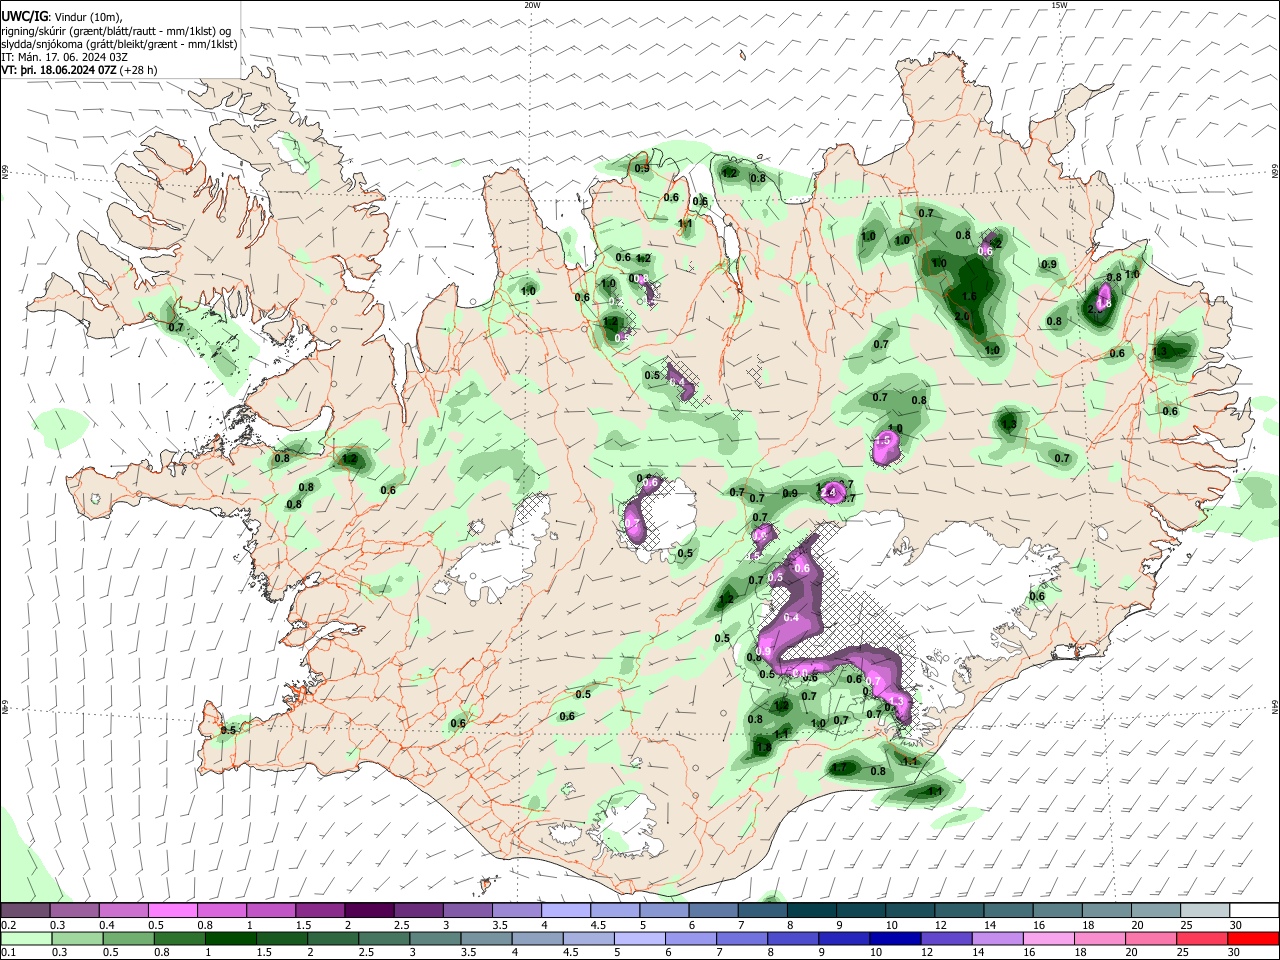Click the "VT: þri. 18.06.2024 07Z (+28 h)" line

click(79, 71)
